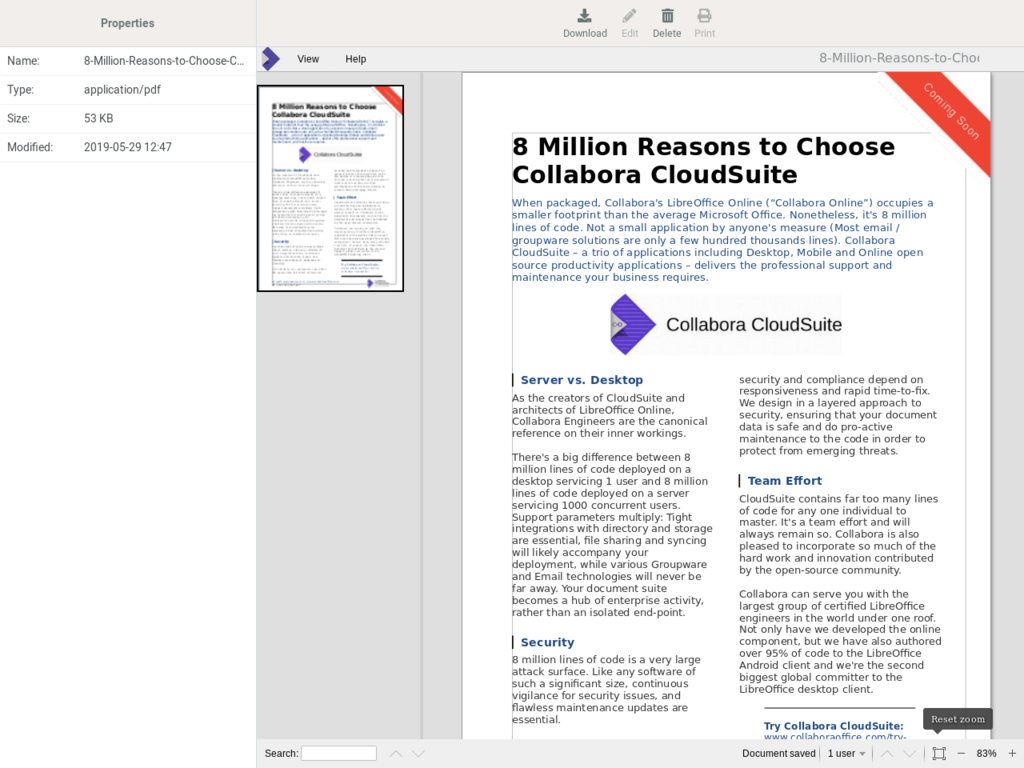1024x768 pixels.
Task: Go to next search result arrow
Action: click(419, 753)
